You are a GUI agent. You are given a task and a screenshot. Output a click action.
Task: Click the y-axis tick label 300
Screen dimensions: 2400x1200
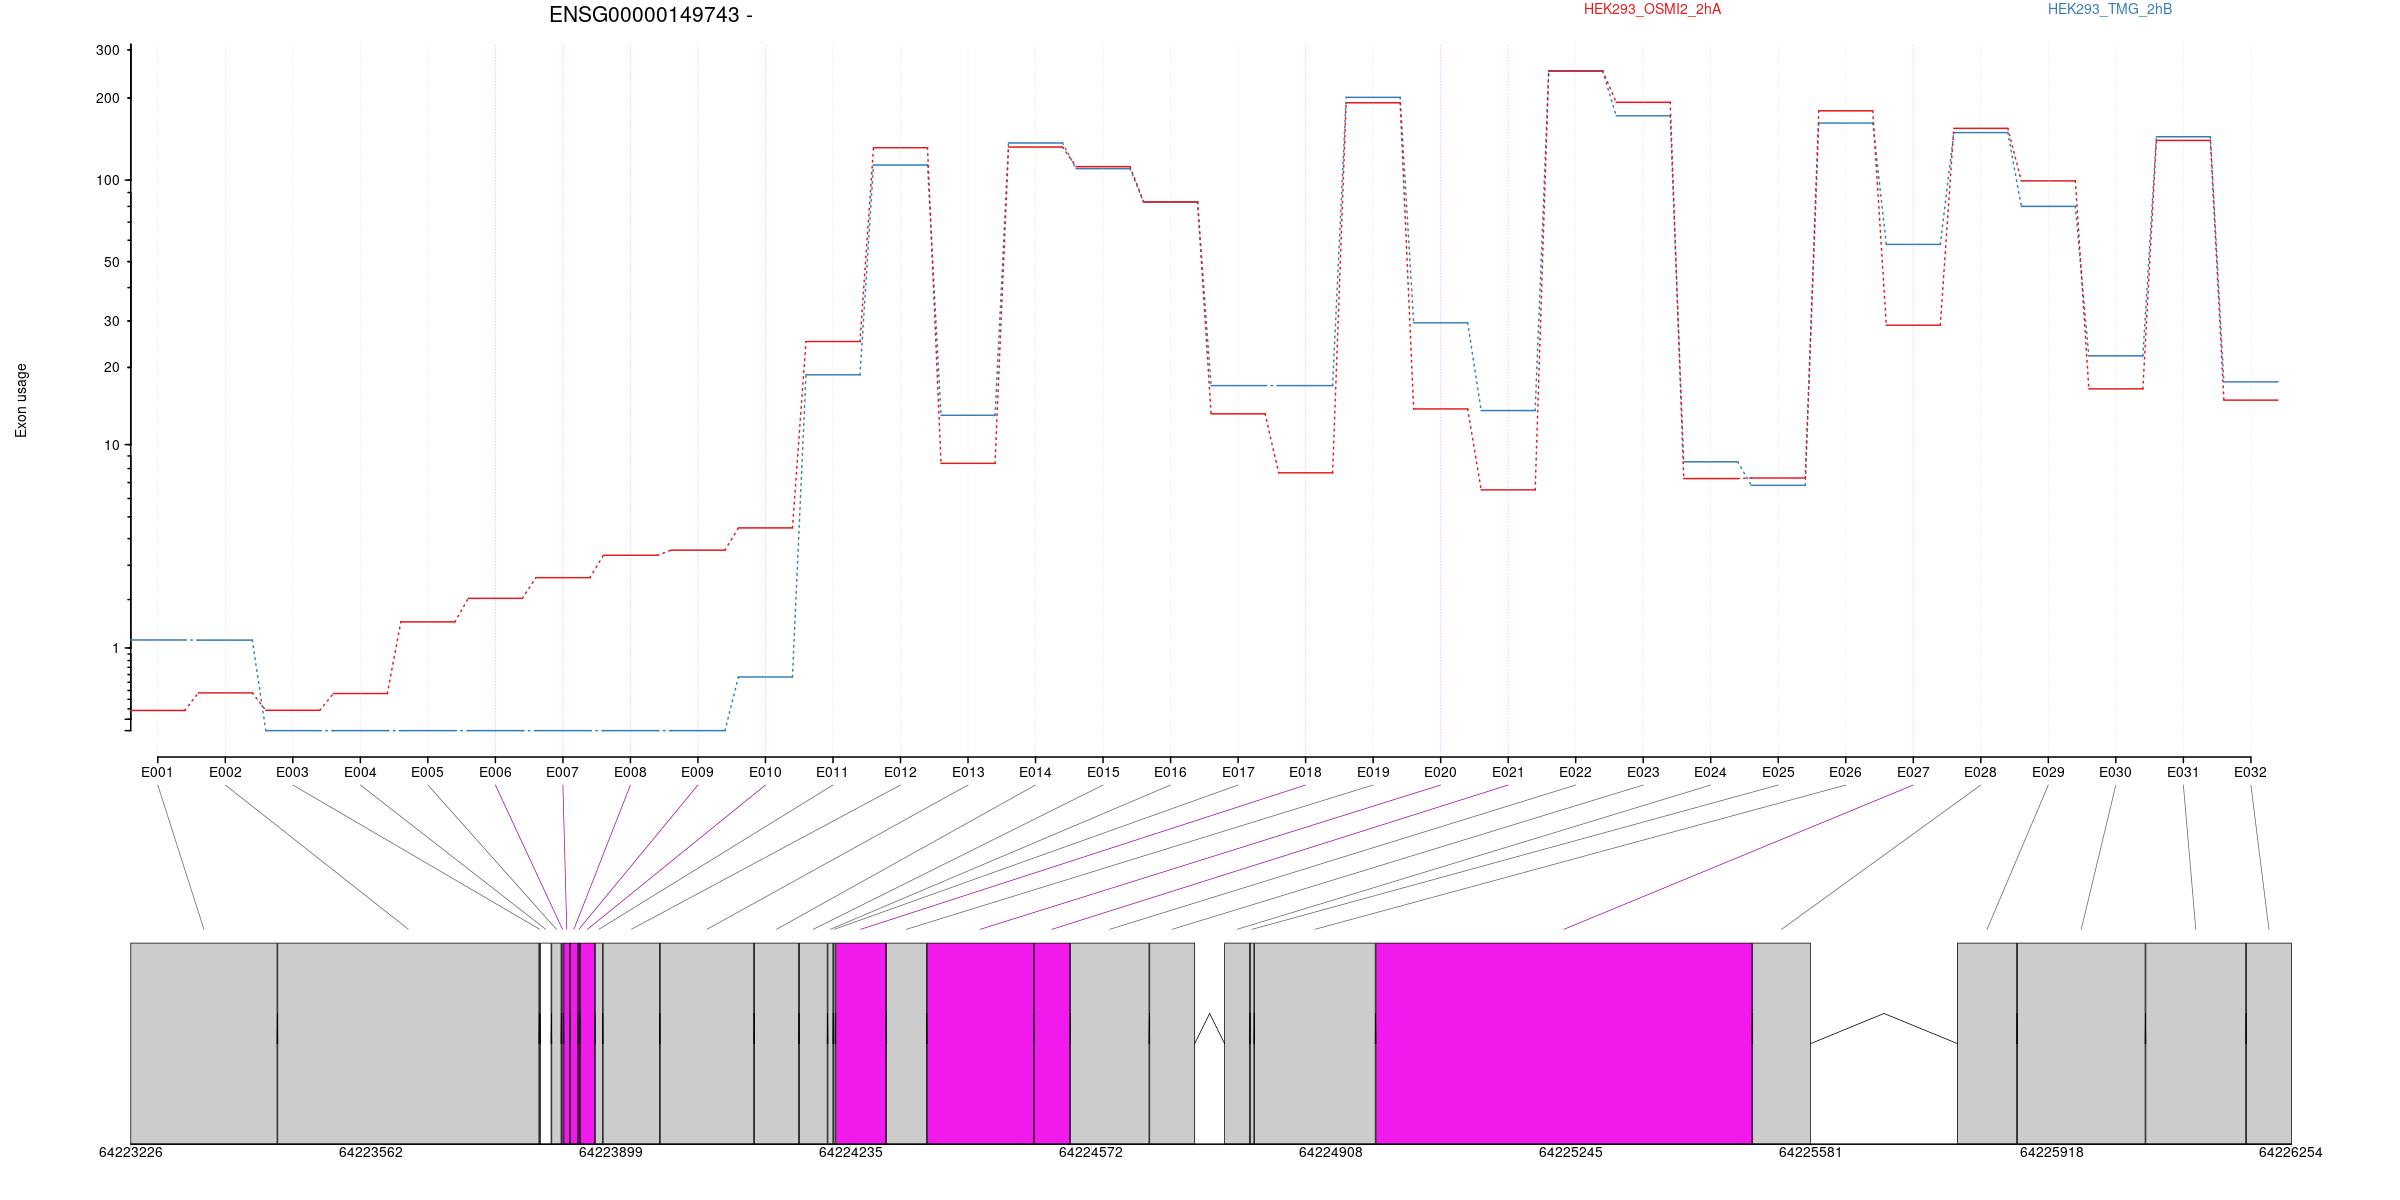(108, 50)
